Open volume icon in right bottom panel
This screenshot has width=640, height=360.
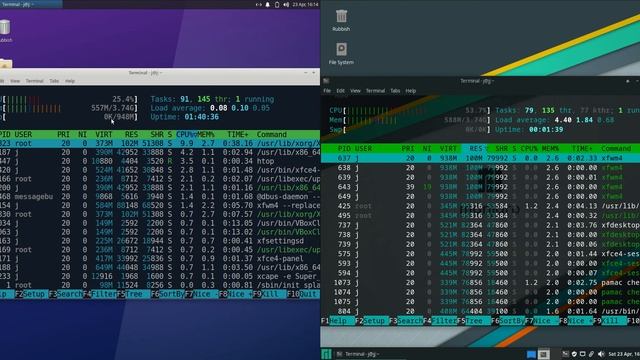tap(600, 354)
